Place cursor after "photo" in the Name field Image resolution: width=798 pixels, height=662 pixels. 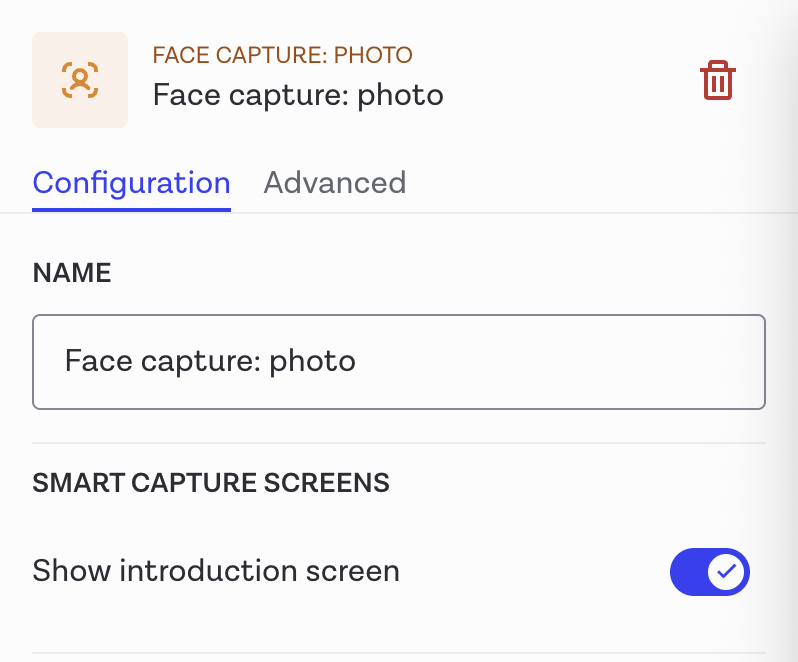coord(357,361)
